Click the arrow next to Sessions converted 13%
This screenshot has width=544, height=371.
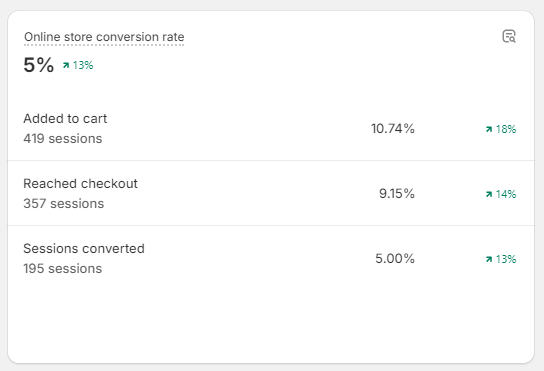pyautogui.click(x=489, y=259)
